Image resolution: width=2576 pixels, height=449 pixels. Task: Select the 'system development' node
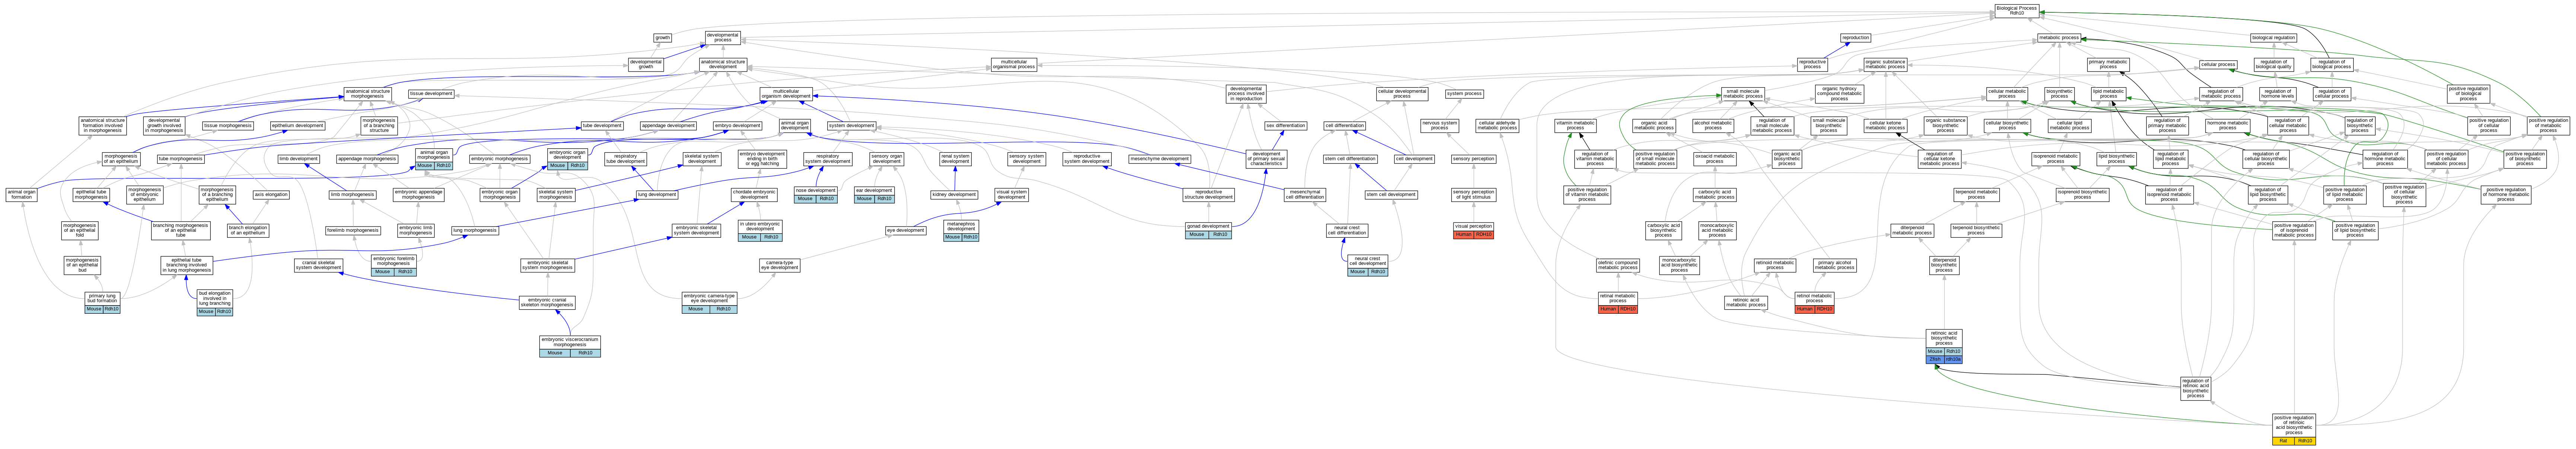(x=852, y=126)
